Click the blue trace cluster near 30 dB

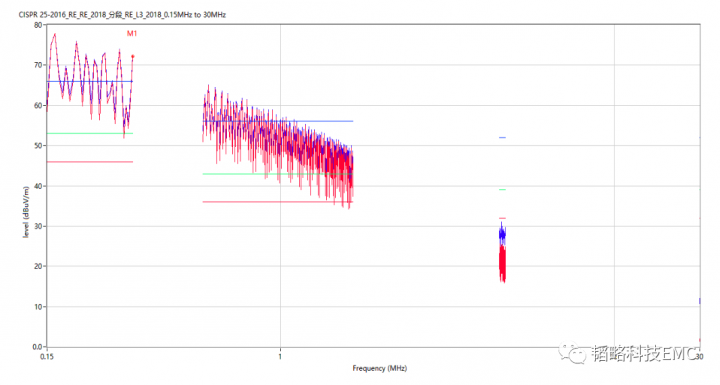coord(502,233)
